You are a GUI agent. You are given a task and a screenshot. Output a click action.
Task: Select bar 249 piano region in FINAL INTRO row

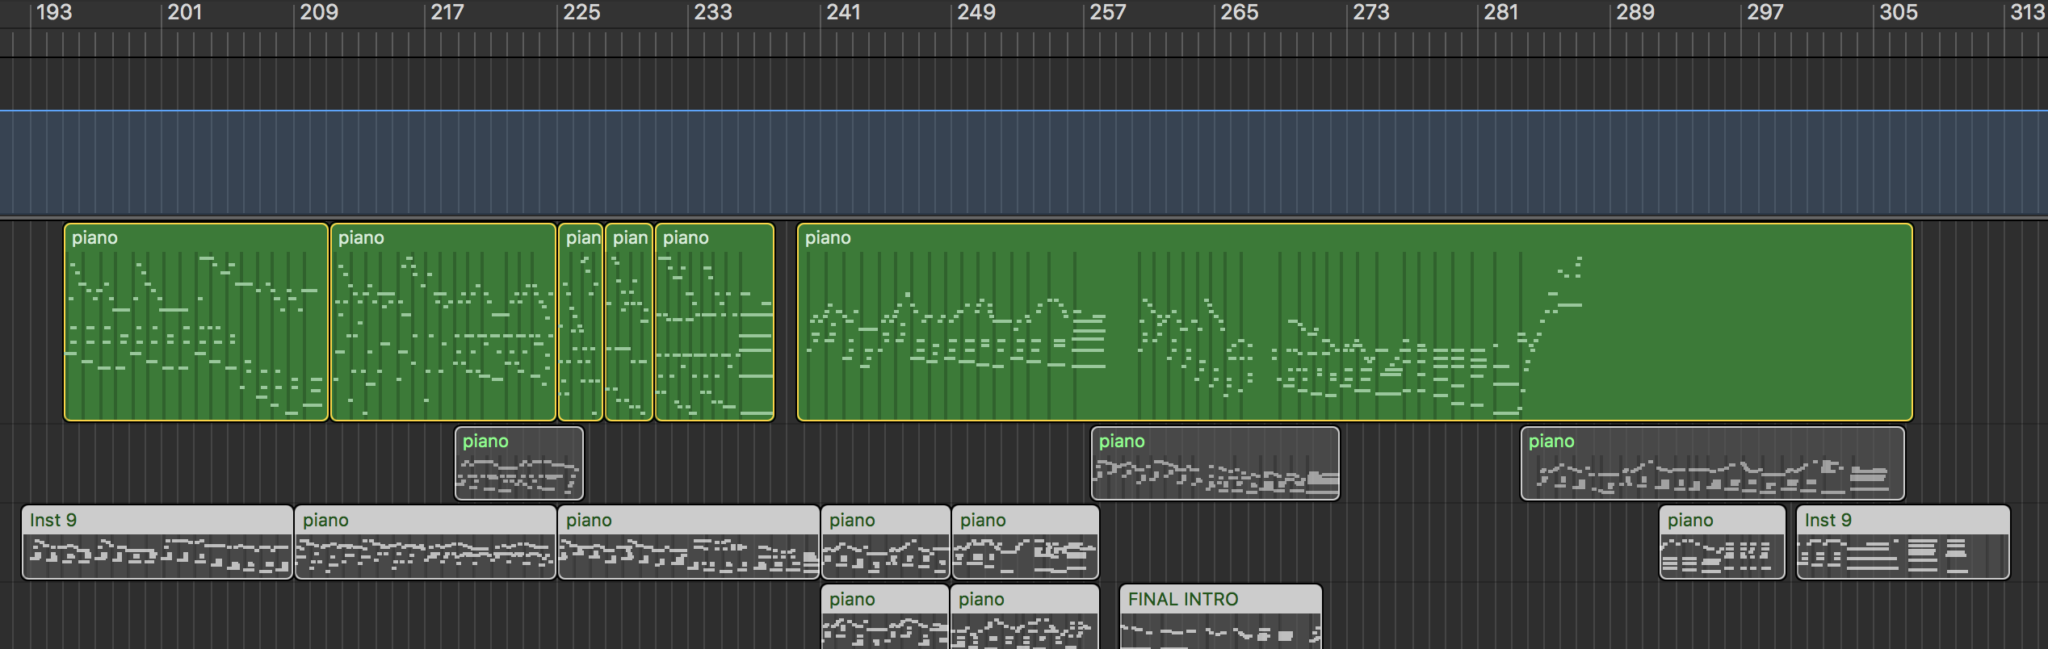coord(1025,617)
